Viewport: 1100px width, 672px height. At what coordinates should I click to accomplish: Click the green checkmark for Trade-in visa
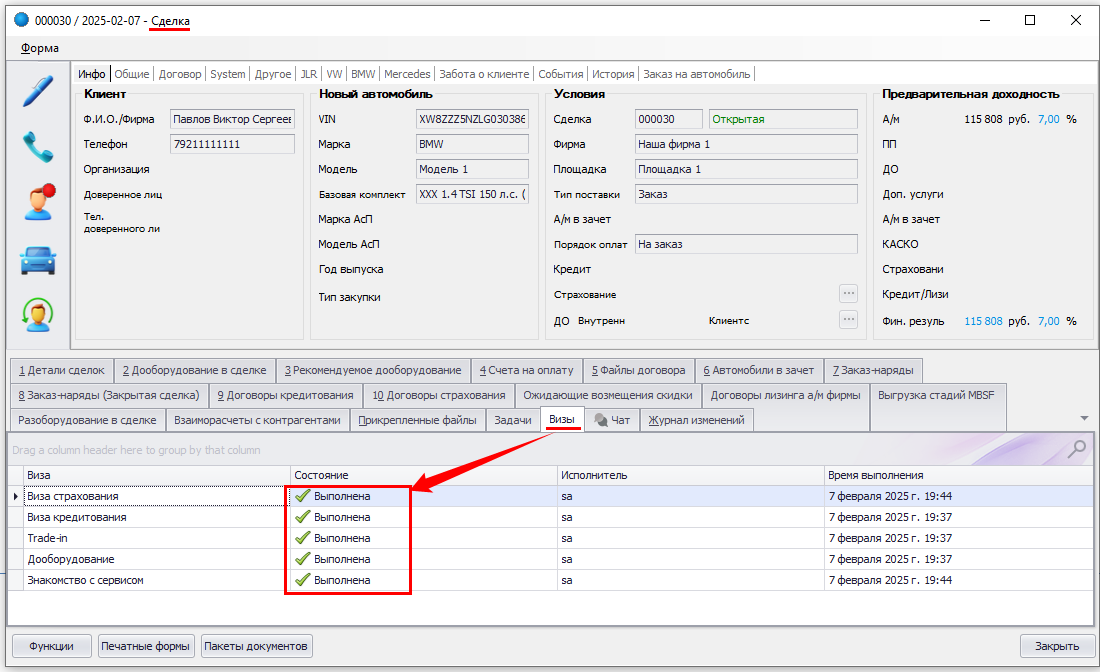pyautogui.click(x=301, y=538)
